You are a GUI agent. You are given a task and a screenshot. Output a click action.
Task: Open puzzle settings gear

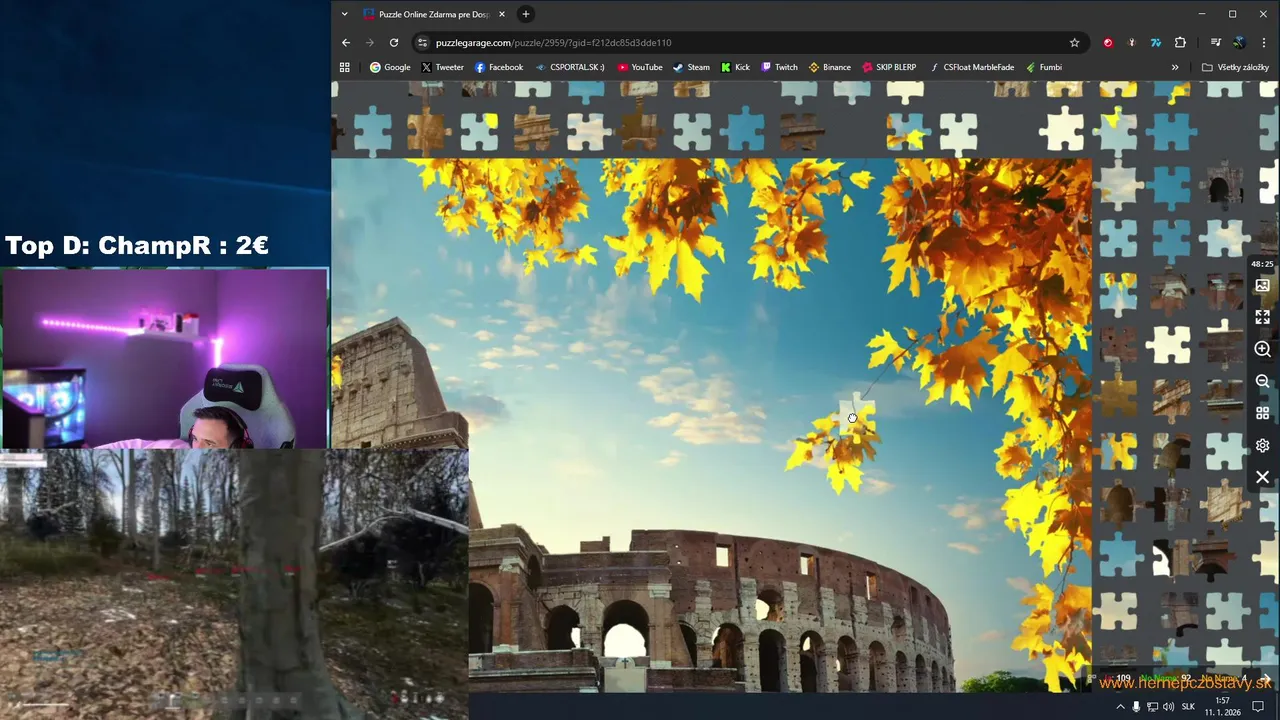pos(1262,445)
